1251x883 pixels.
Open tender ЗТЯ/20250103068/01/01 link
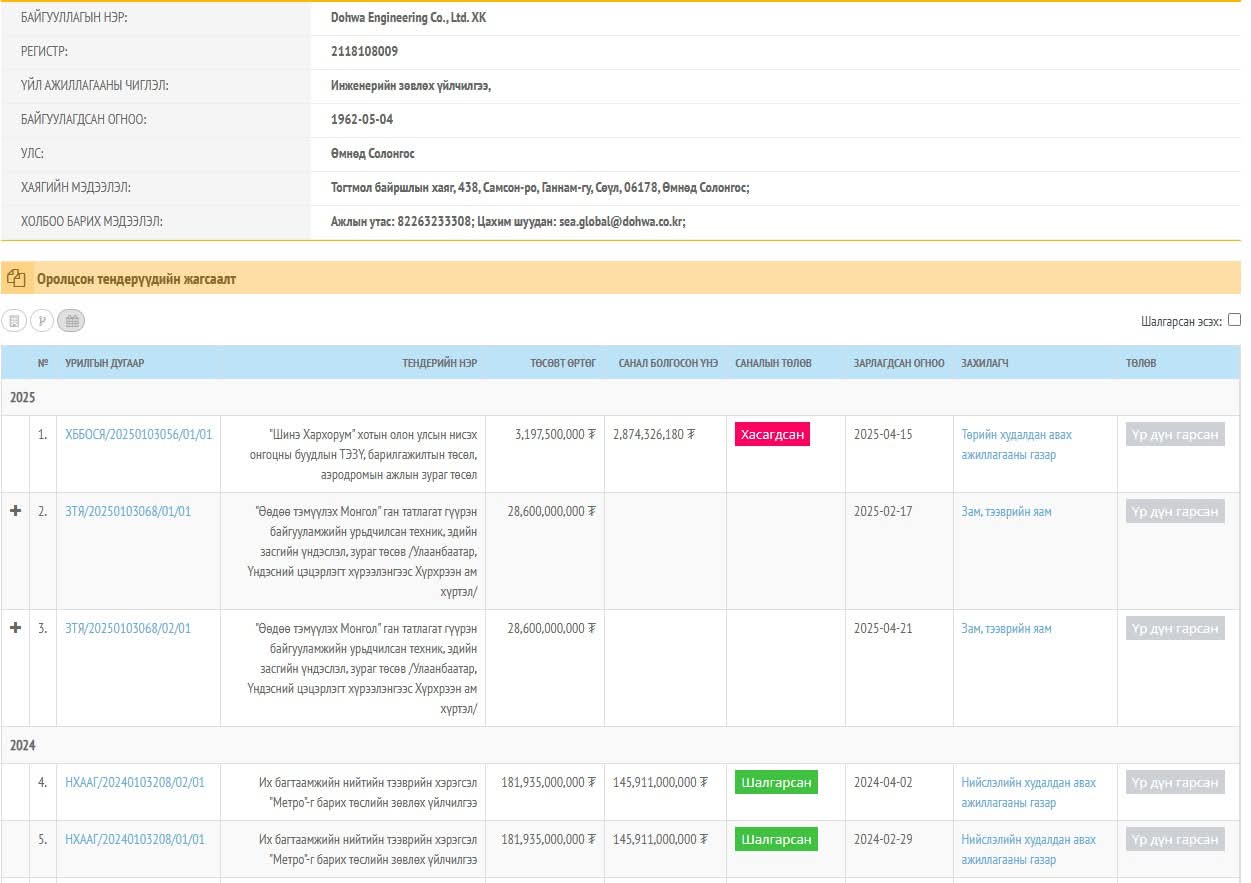pyautogui.click(x=127, y=512)
